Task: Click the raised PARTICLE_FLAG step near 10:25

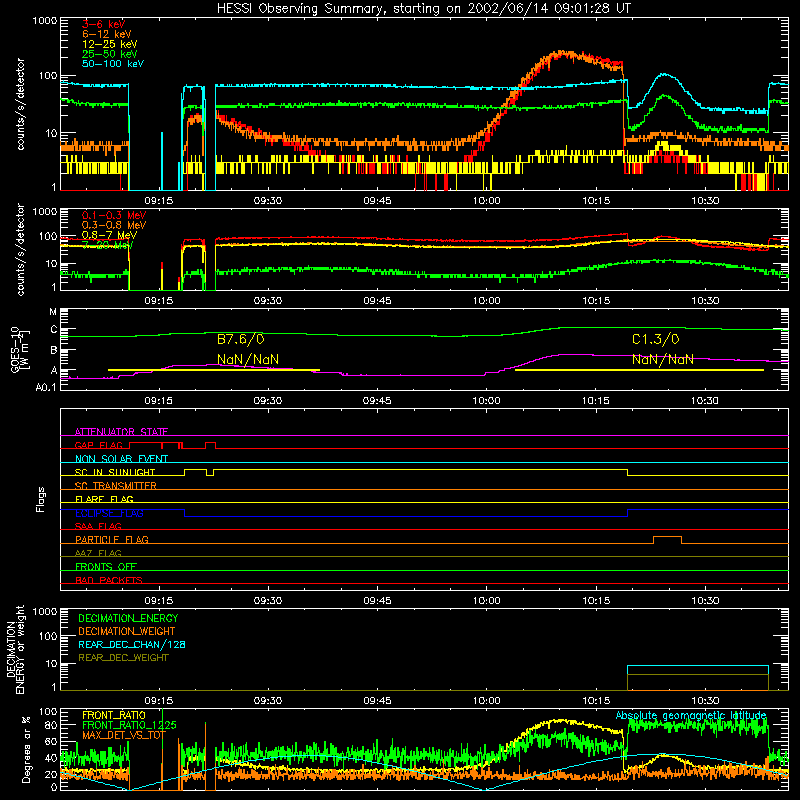Action: 667,537
